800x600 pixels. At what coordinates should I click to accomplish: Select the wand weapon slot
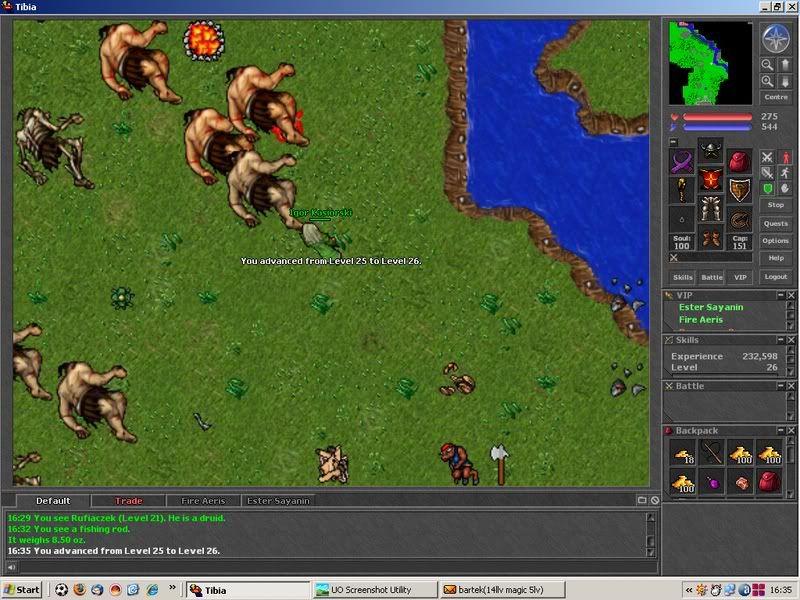682,190
